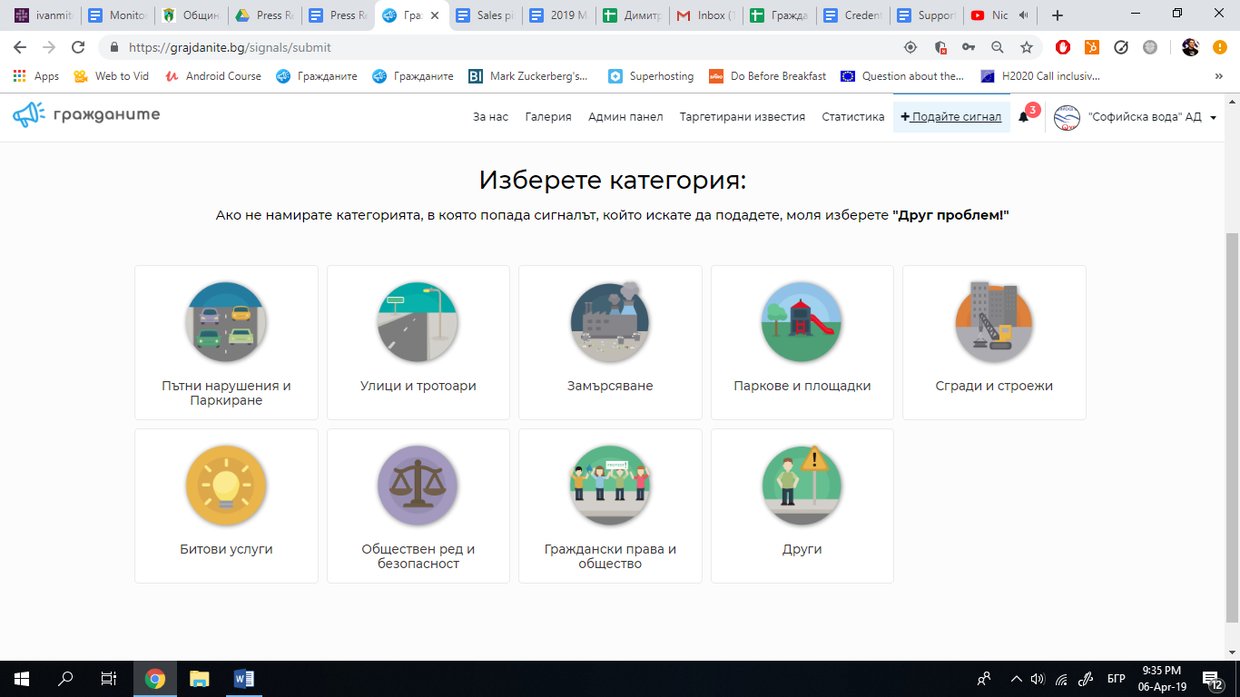Open 'Статистика' in the navigation bar
The image size is (1240, 697).
[x=853, y=117]
